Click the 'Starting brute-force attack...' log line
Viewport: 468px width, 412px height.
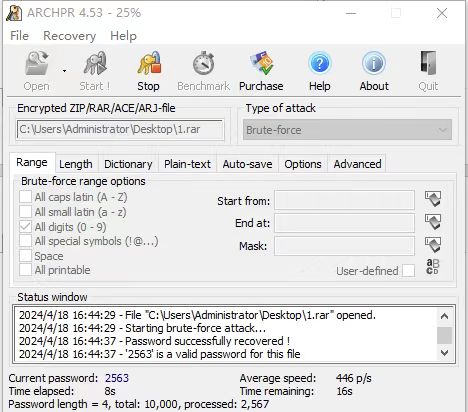142,328
